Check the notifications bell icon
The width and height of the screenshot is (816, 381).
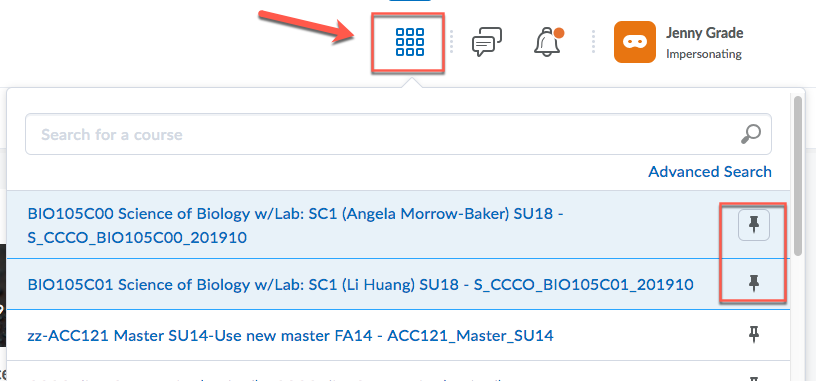[549, 42]
